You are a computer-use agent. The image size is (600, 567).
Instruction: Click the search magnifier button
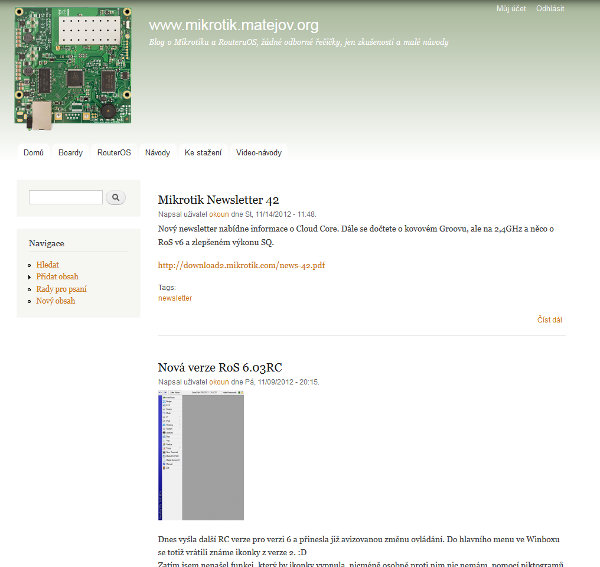pos(116,197)
